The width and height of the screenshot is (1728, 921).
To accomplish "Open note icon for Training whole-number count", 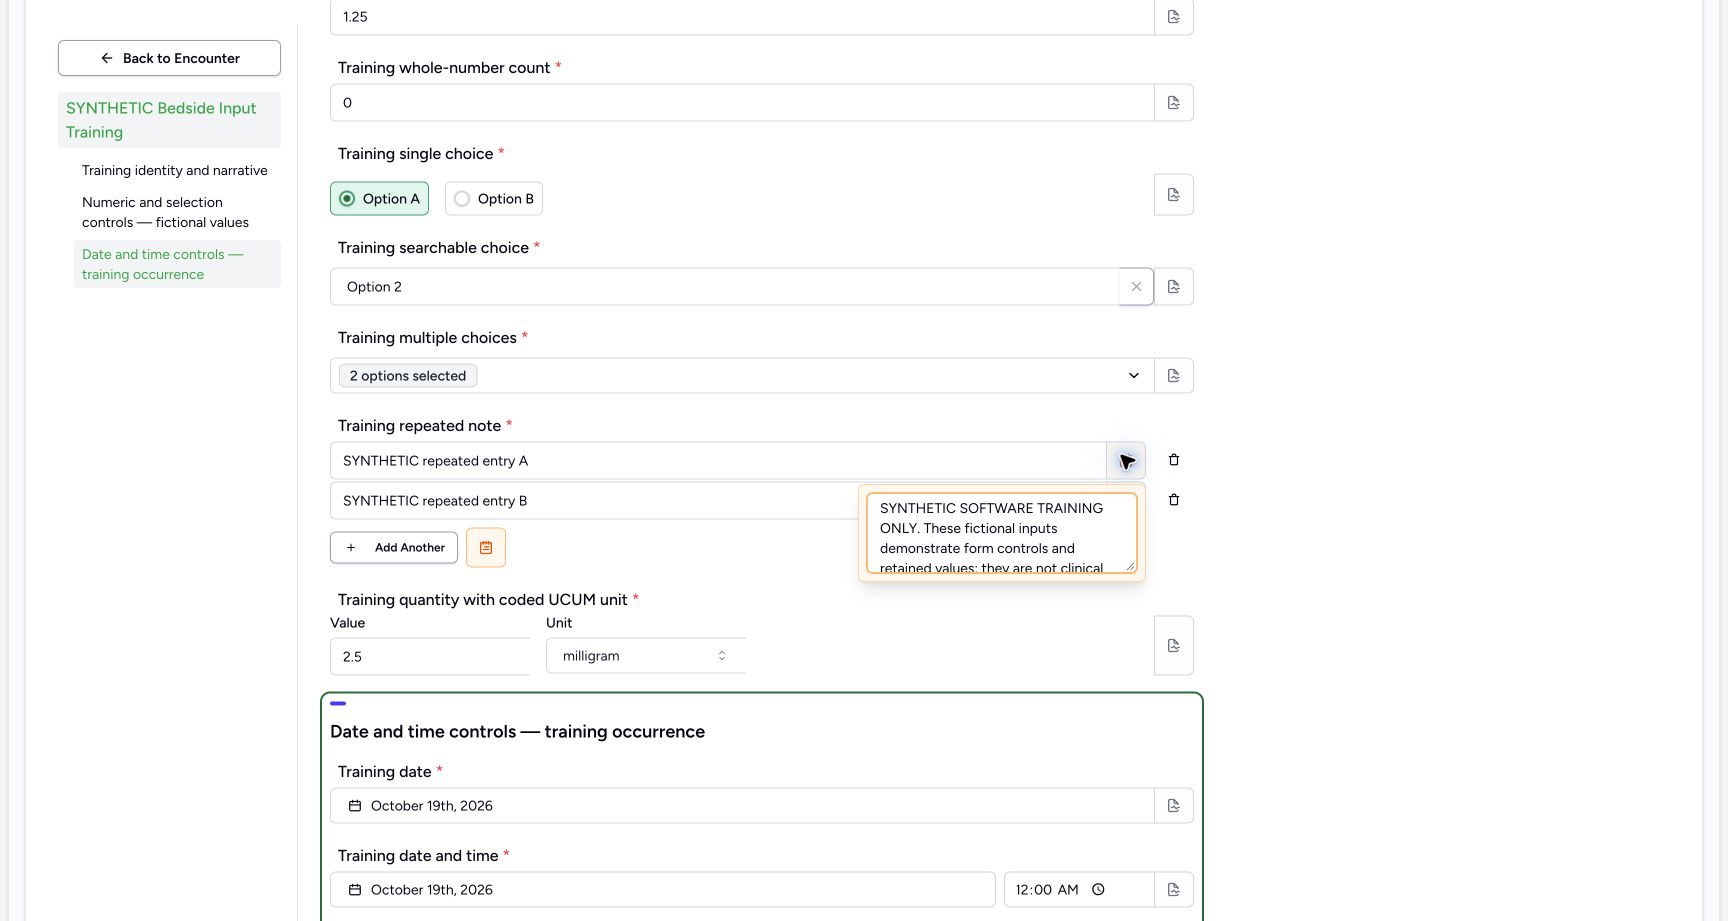I will tap(1174, 103).
